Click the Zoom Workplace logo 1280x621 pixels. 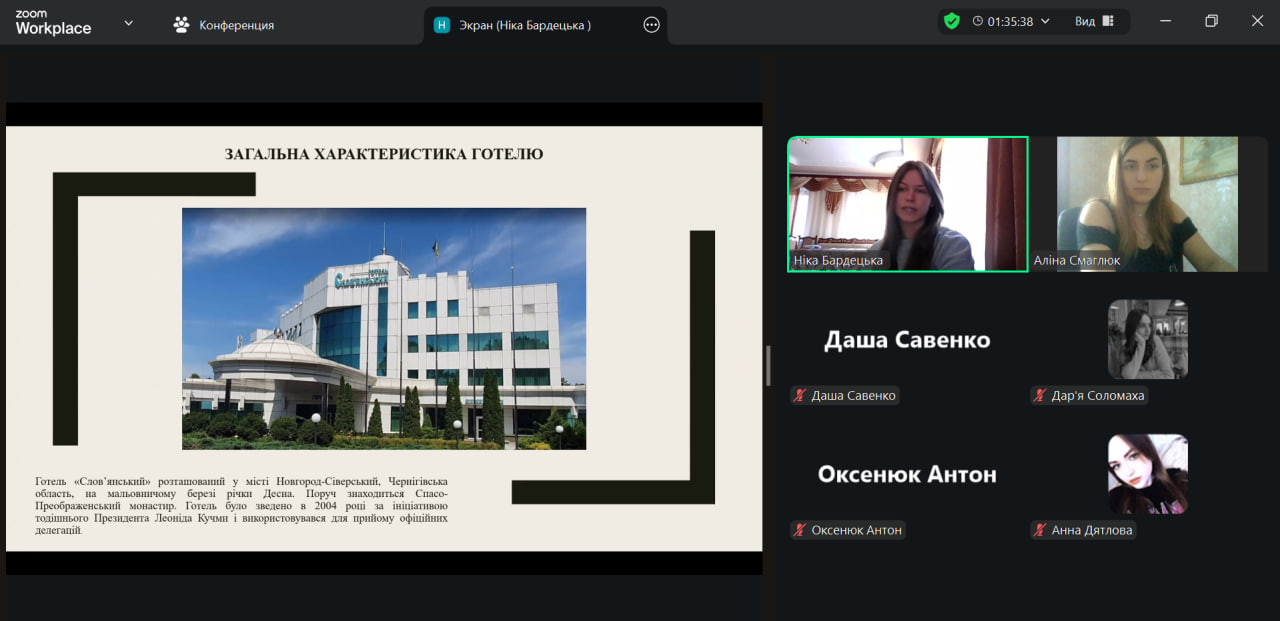tap(53, 23)
